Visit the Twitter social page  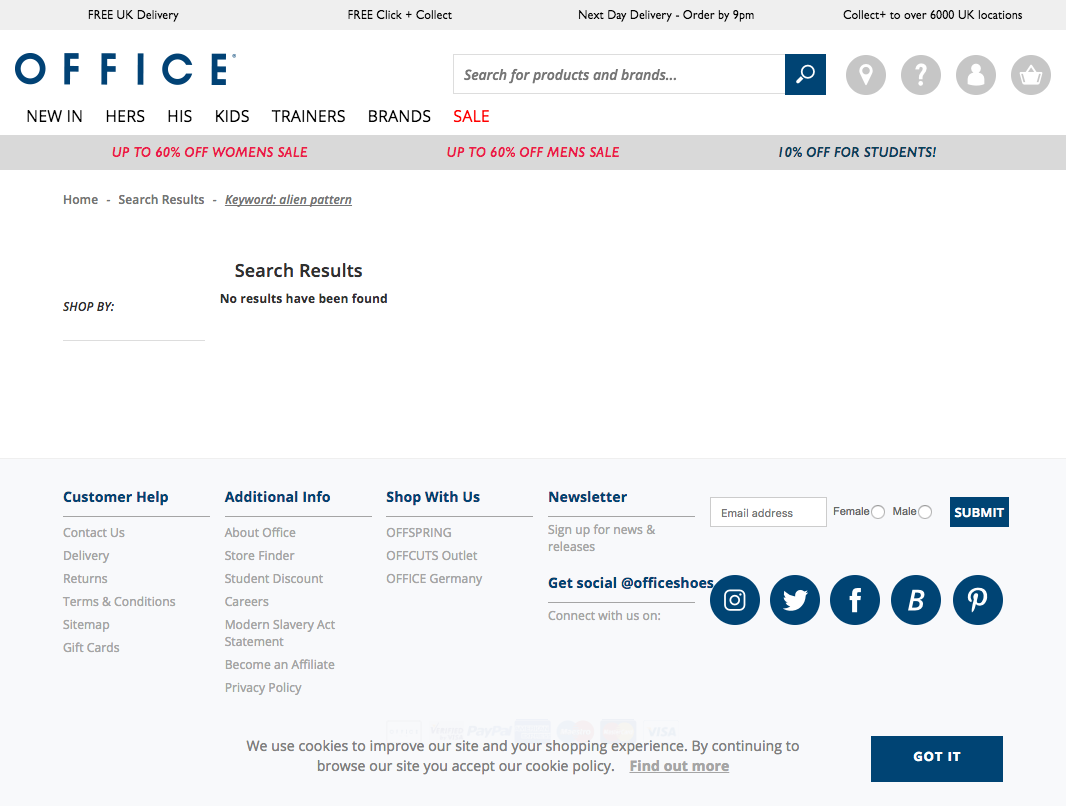click(795, 600)
